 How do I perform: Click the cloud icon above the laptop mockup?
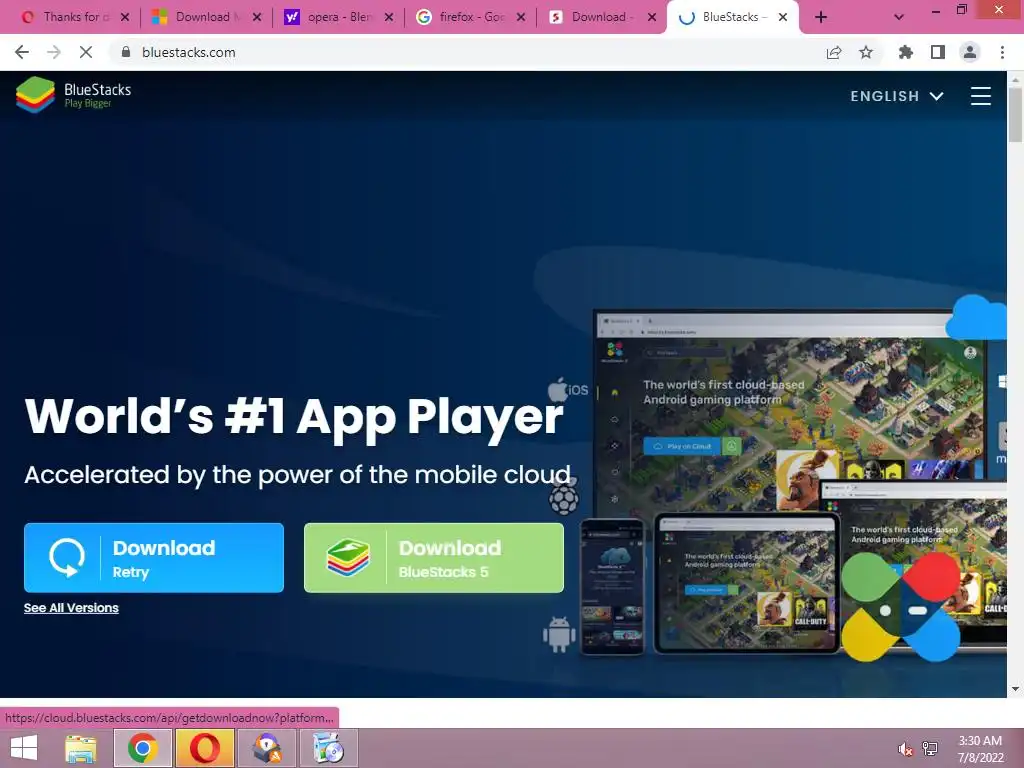(976, 317)
